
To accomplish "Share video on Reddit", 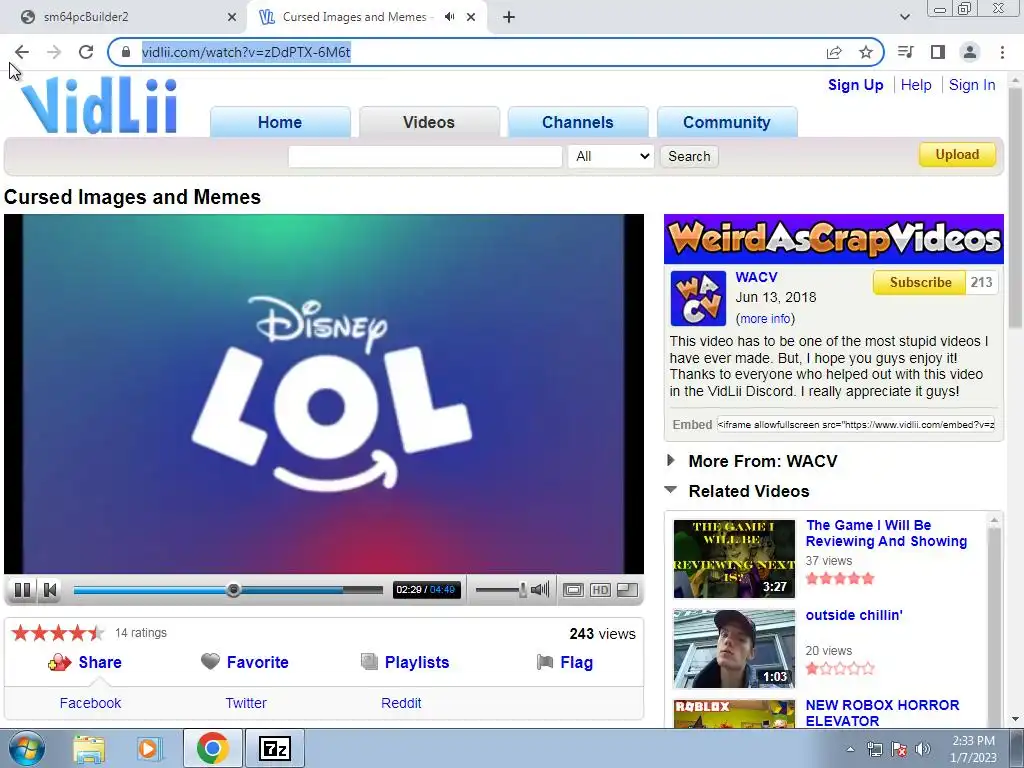I will (x=401, y=703).
